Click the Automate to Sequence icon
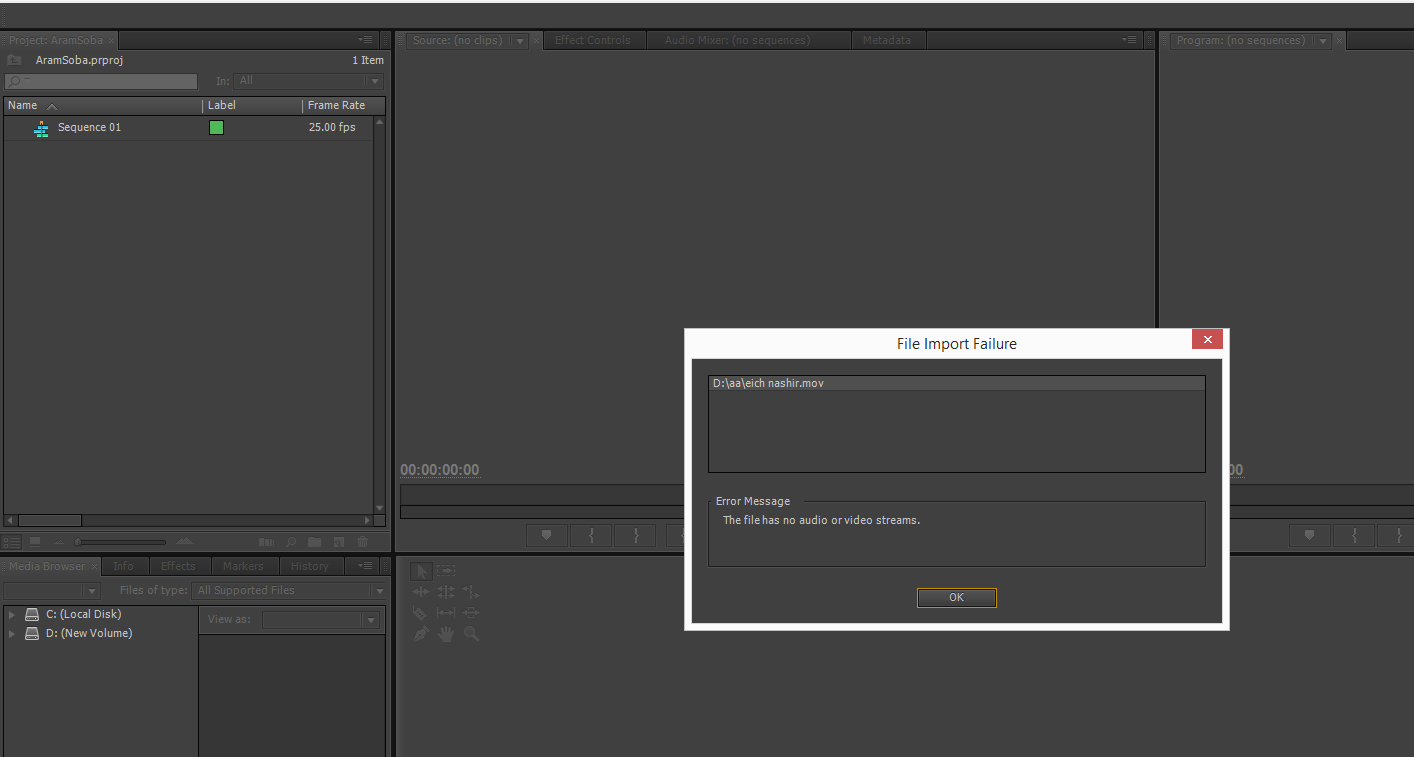This screenshot has width=1414, height=757. pyautogui.click(x=266, y=542)
